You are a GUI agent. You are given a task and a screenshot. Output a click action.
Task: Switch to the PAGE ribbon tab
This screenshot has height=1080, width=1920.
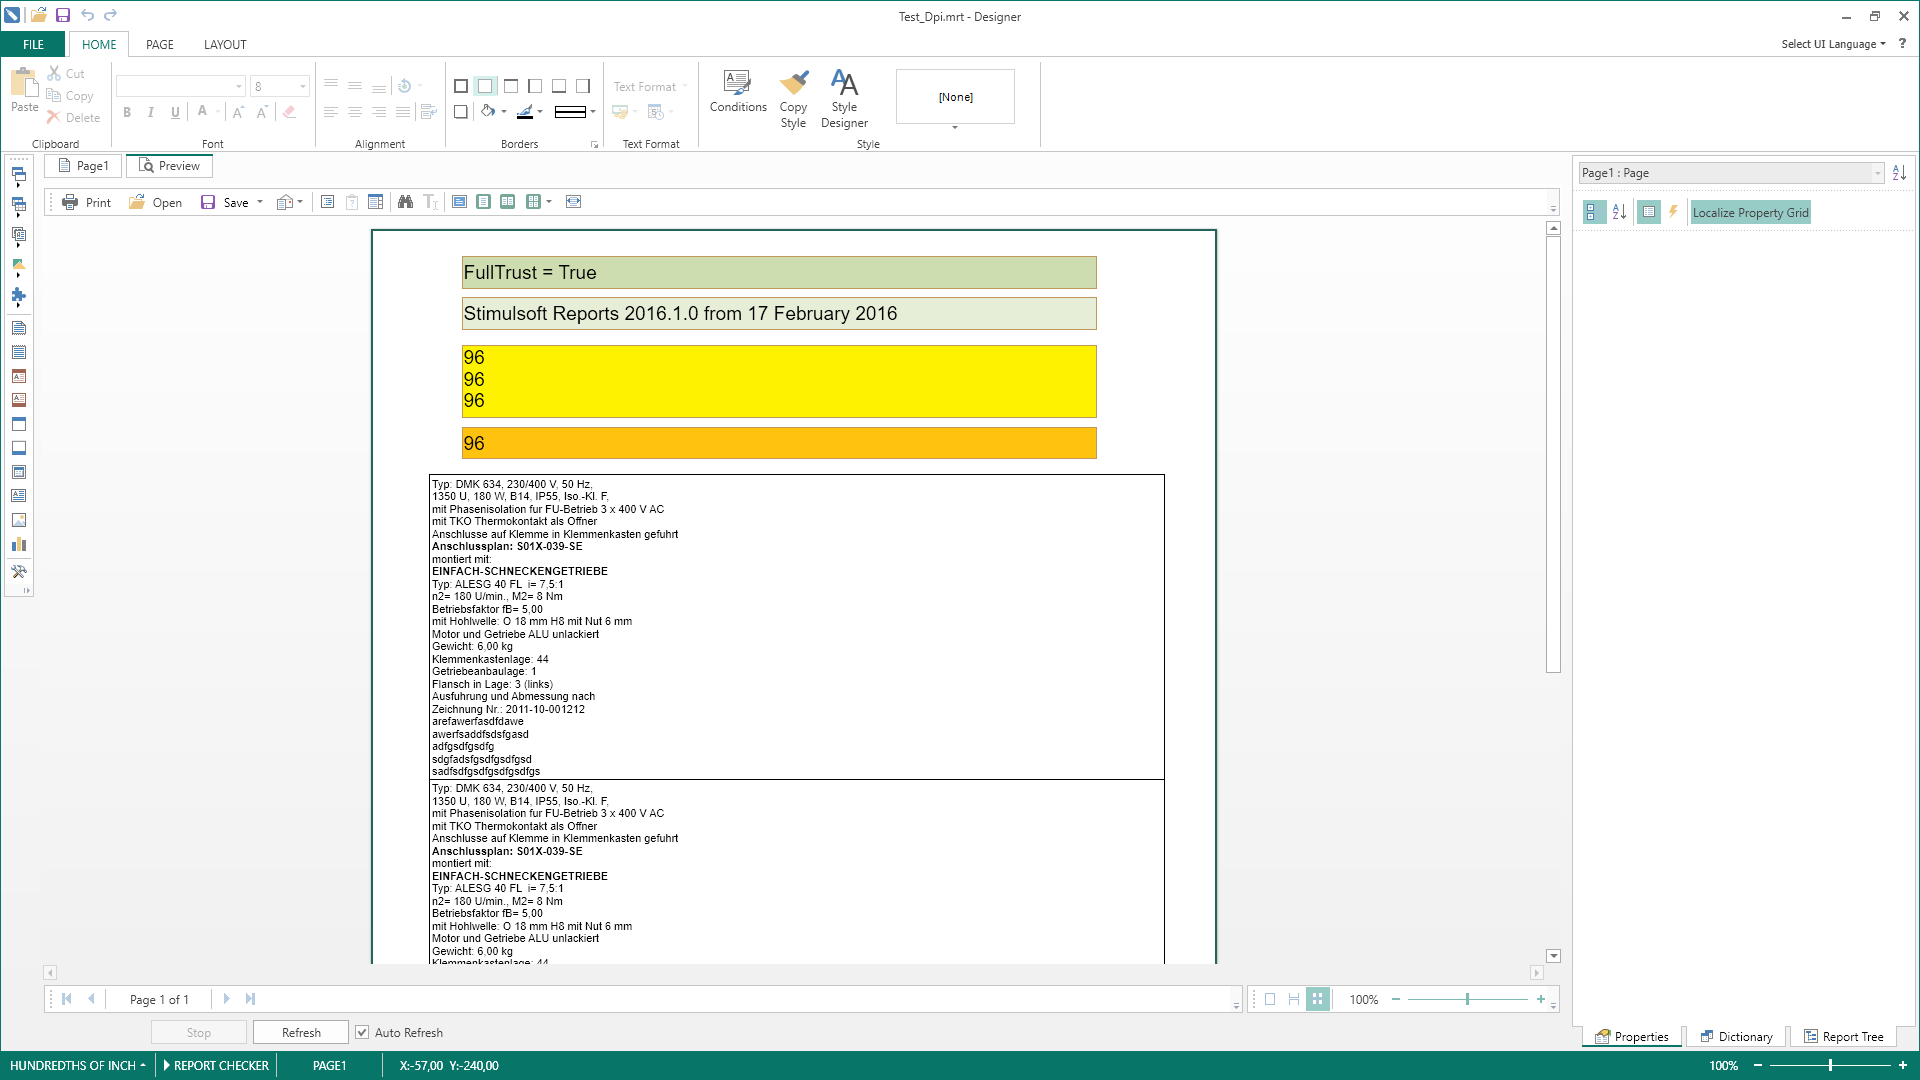click(159, 44)
